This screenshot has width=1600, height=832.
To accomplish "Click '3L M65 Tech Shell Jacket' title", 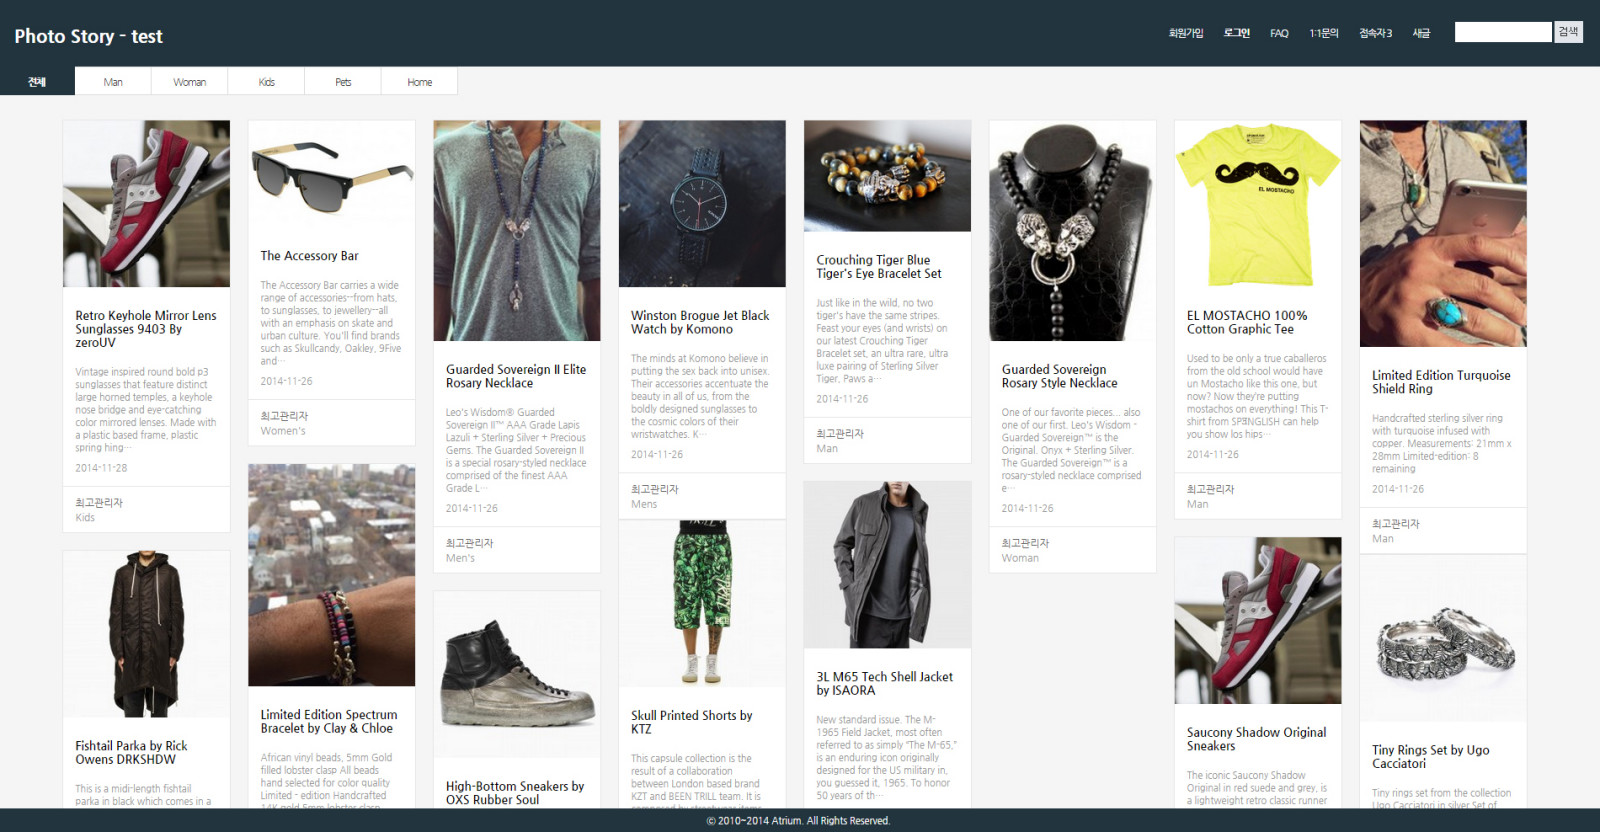I will tap(884, 683).
